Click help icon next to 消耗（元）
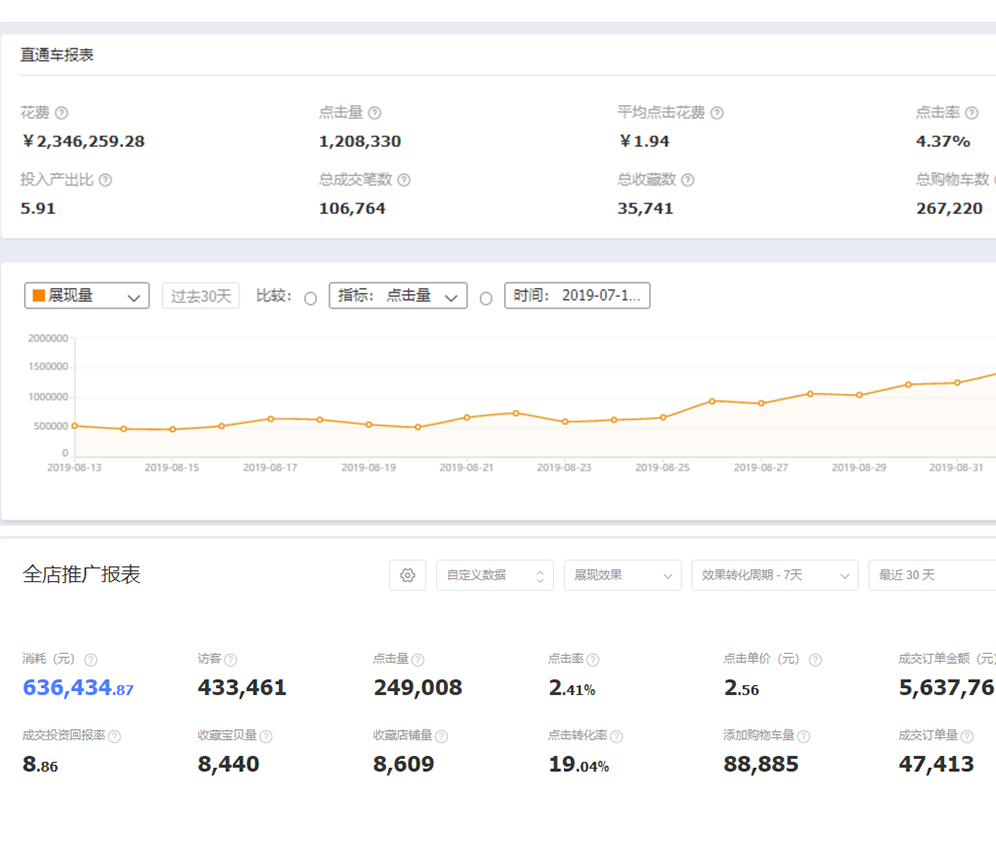Viewport: 996px width, 848px height. 91,660
